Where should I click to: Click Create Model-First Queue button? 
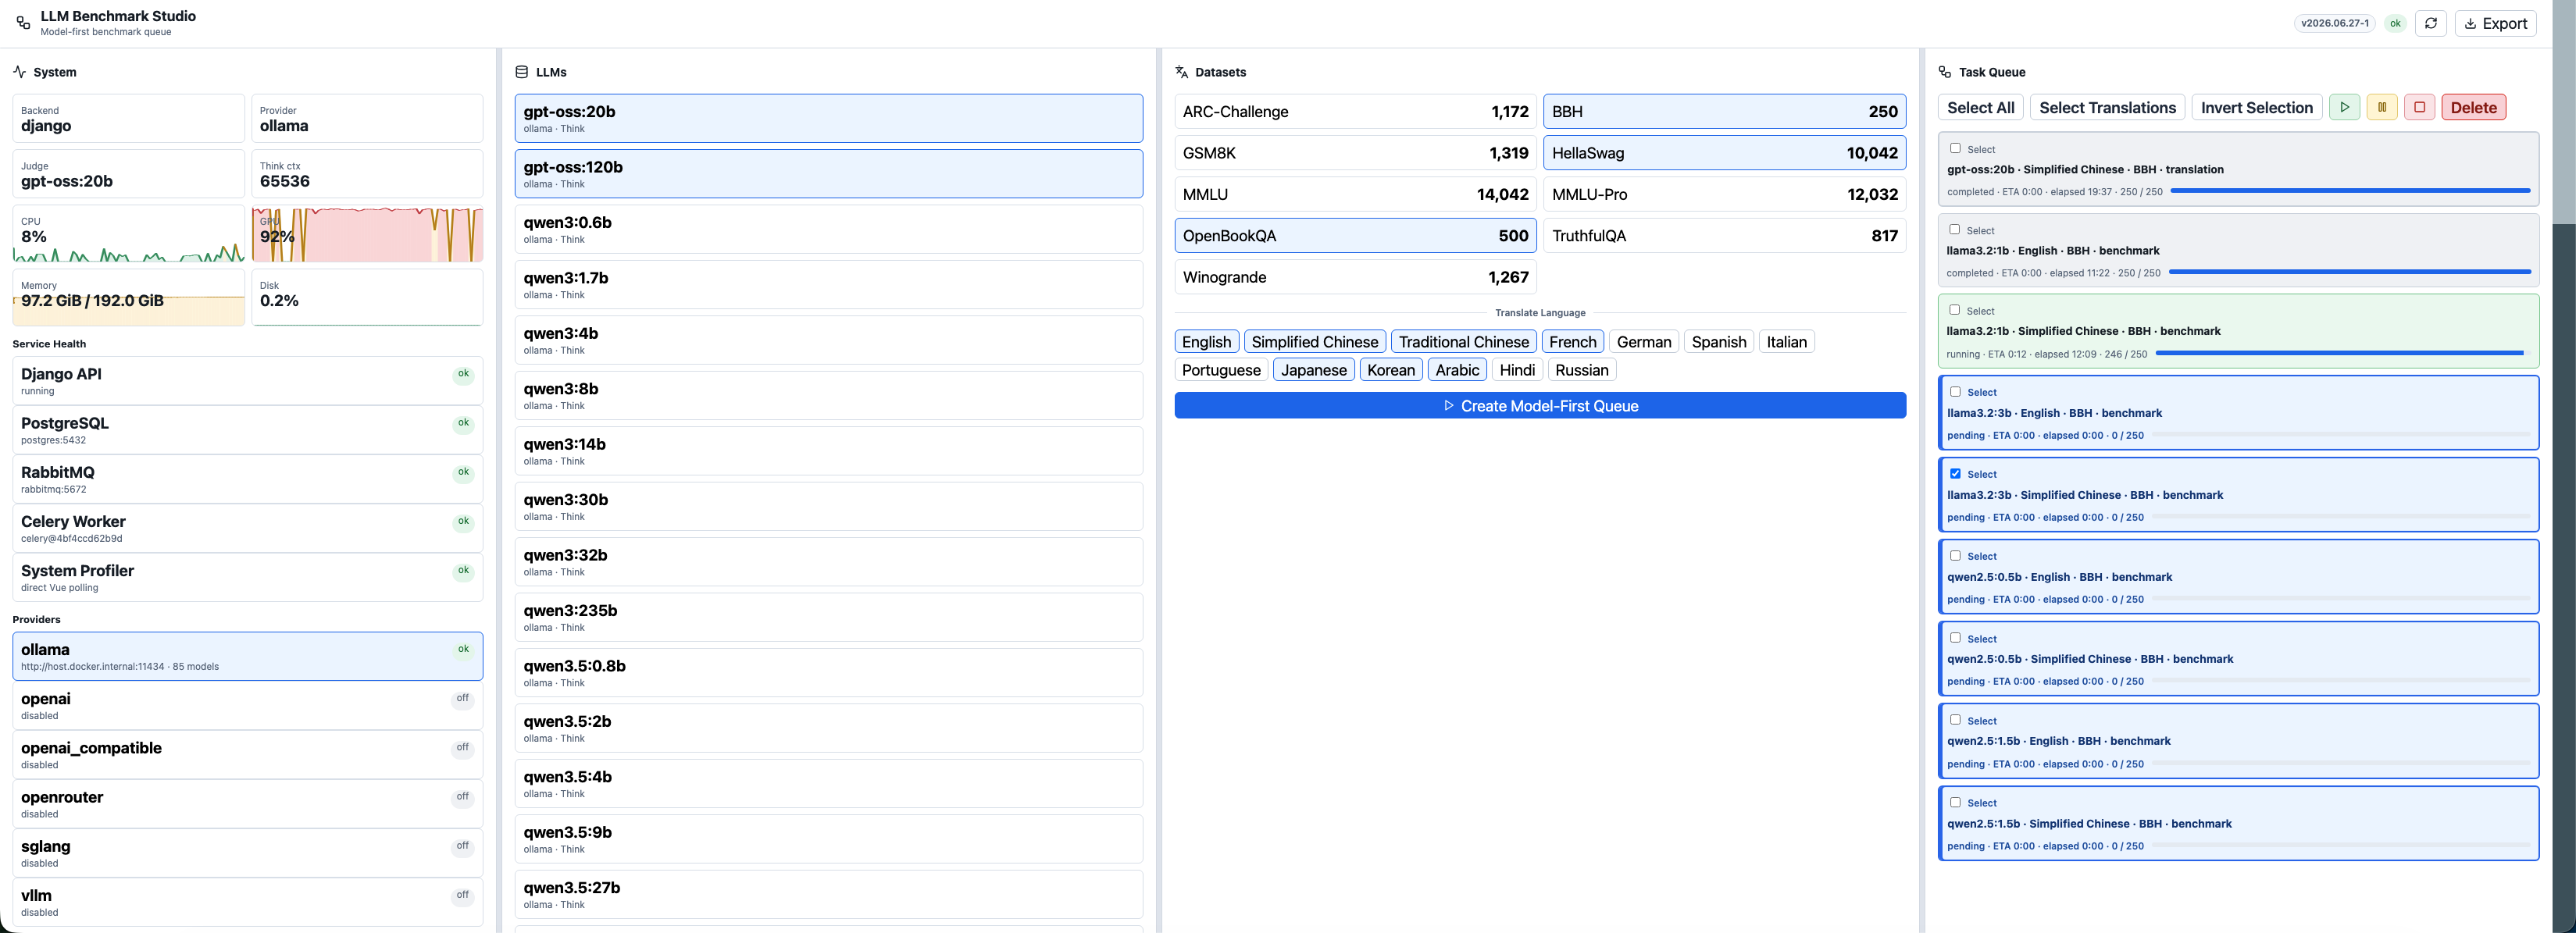1540,405
